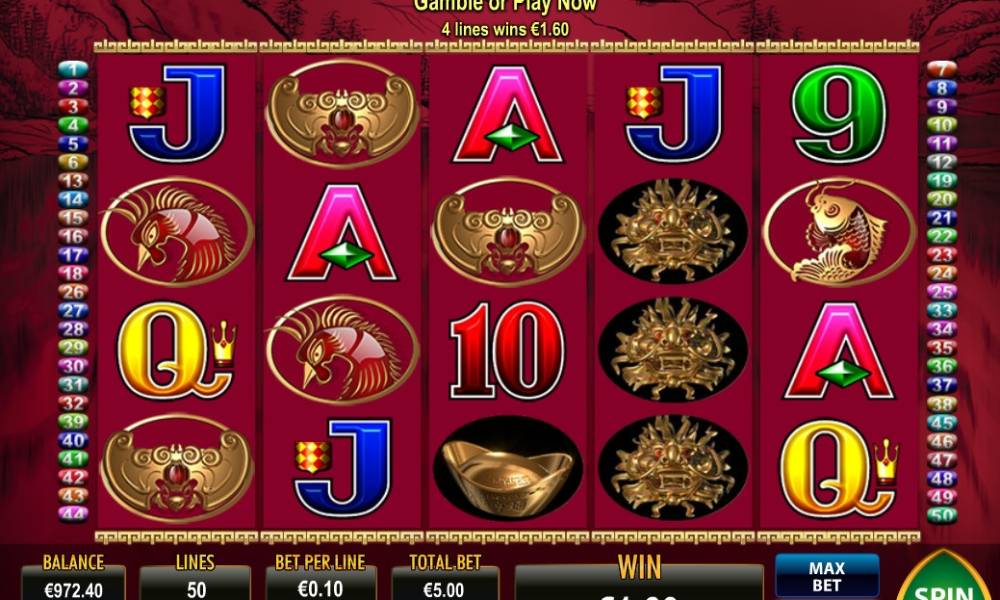Click the red 10 symbol on reel three
Viewport: 1000px width, 600px height.
point(508,350)
